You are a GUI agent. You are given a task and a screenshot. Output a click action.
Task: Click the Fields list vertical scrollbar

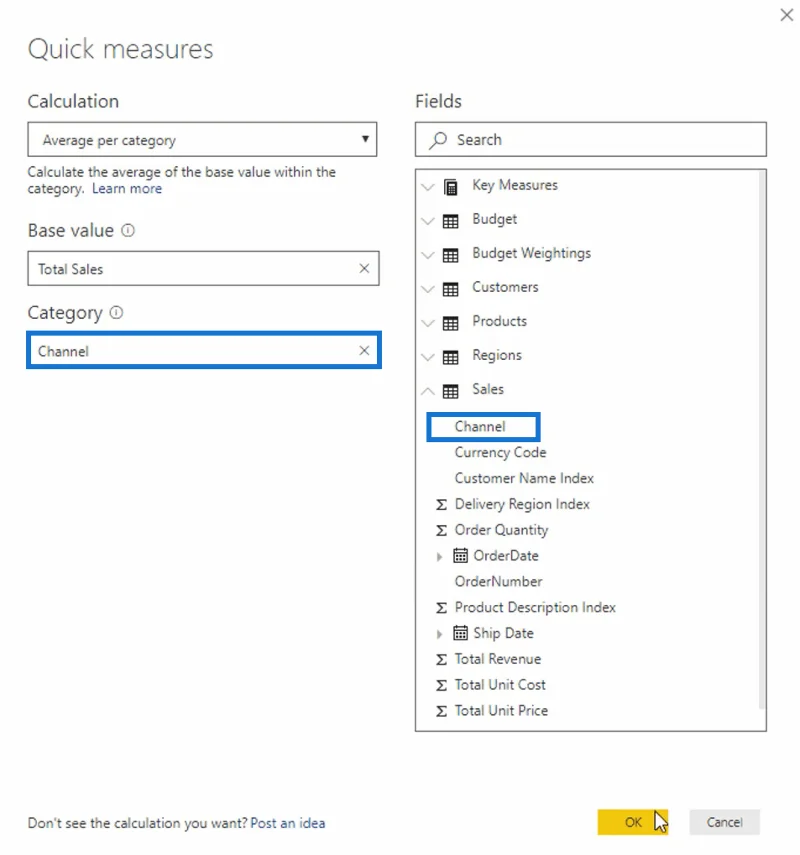coord(761,439)
